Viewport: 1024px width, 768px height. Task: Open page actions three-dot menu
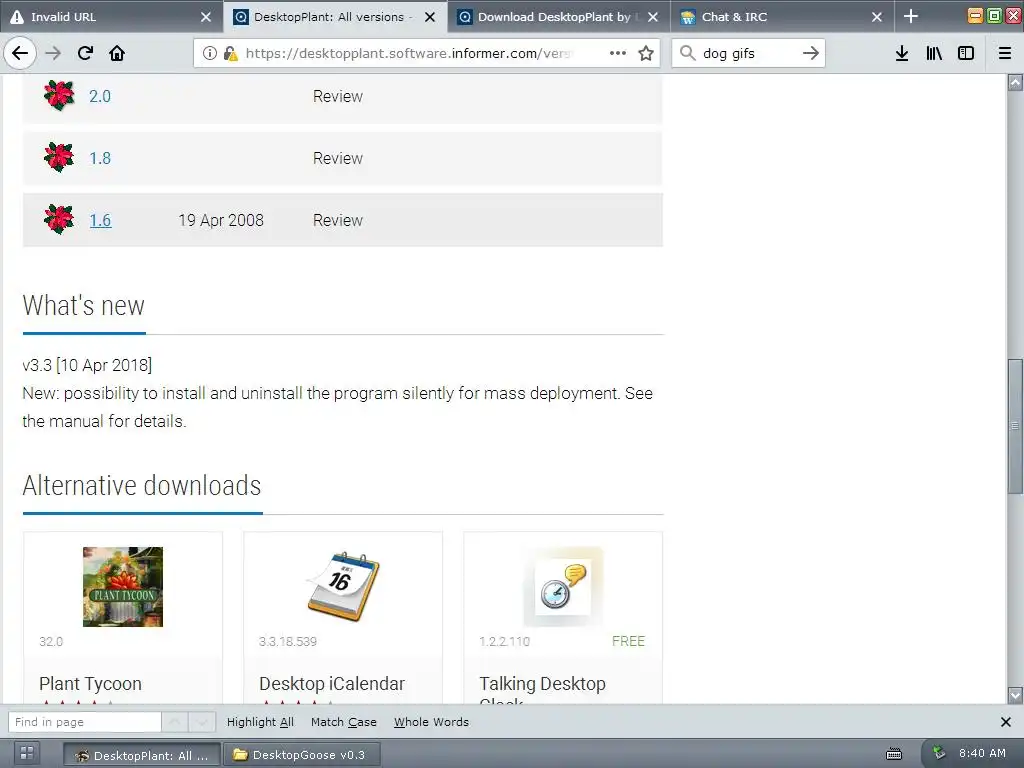click(x=617, y=53)
